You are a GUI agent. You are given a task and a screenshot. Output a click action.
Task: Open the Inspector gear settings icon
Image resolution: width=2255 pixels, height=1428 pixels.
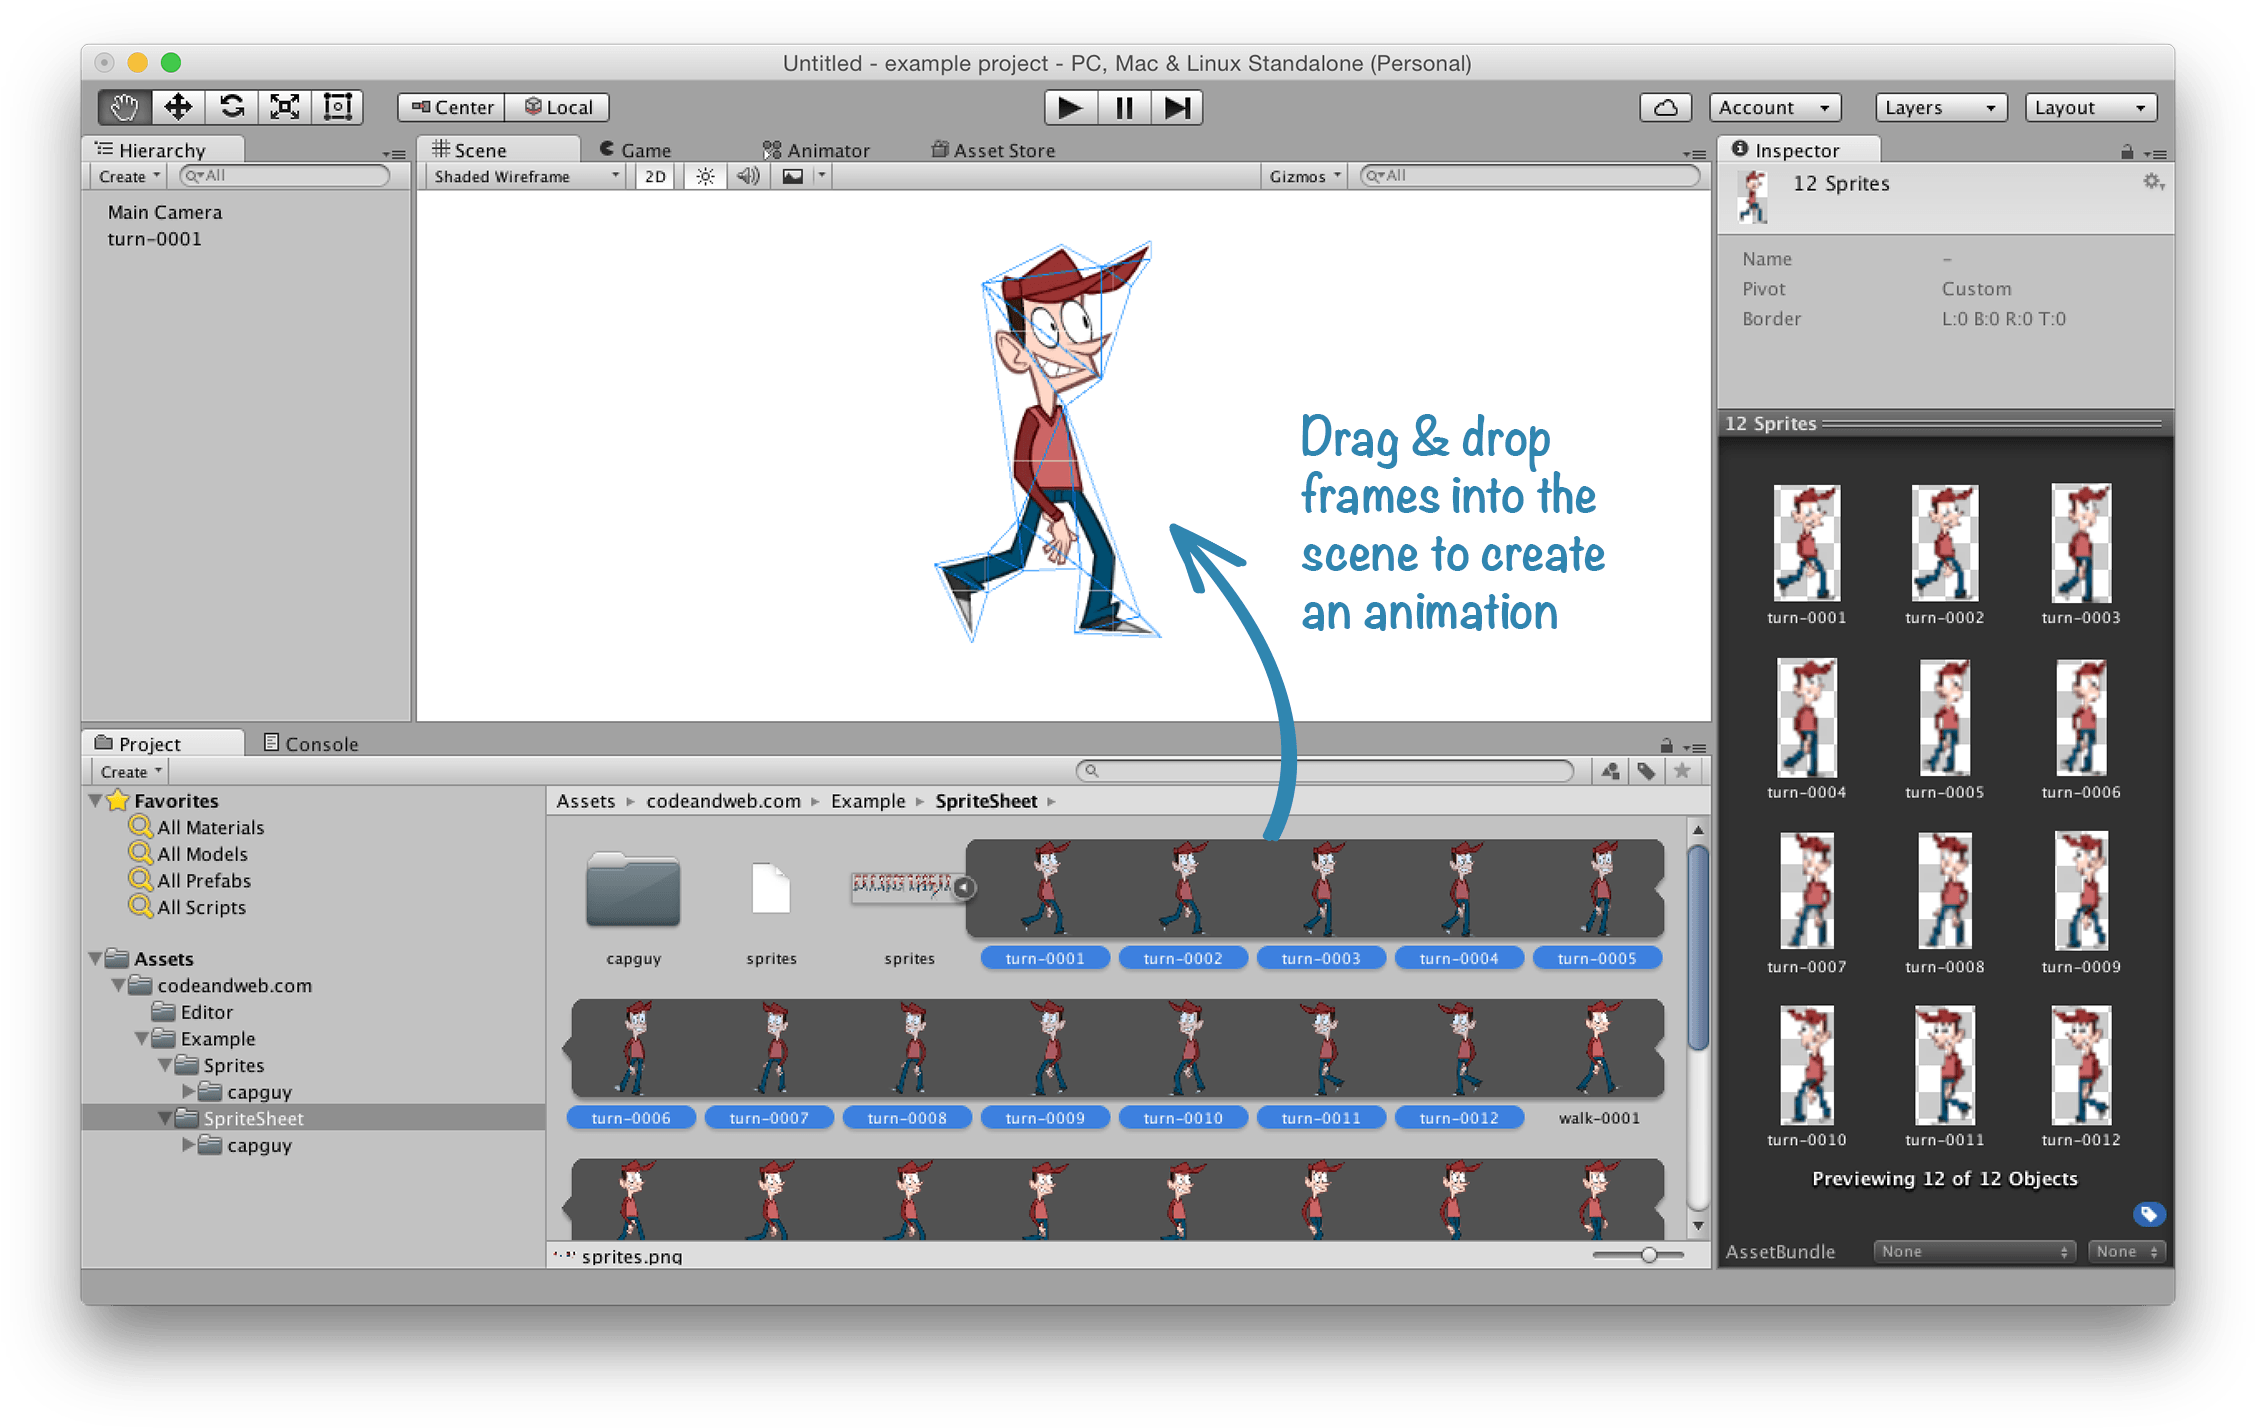coord(2153,182)
